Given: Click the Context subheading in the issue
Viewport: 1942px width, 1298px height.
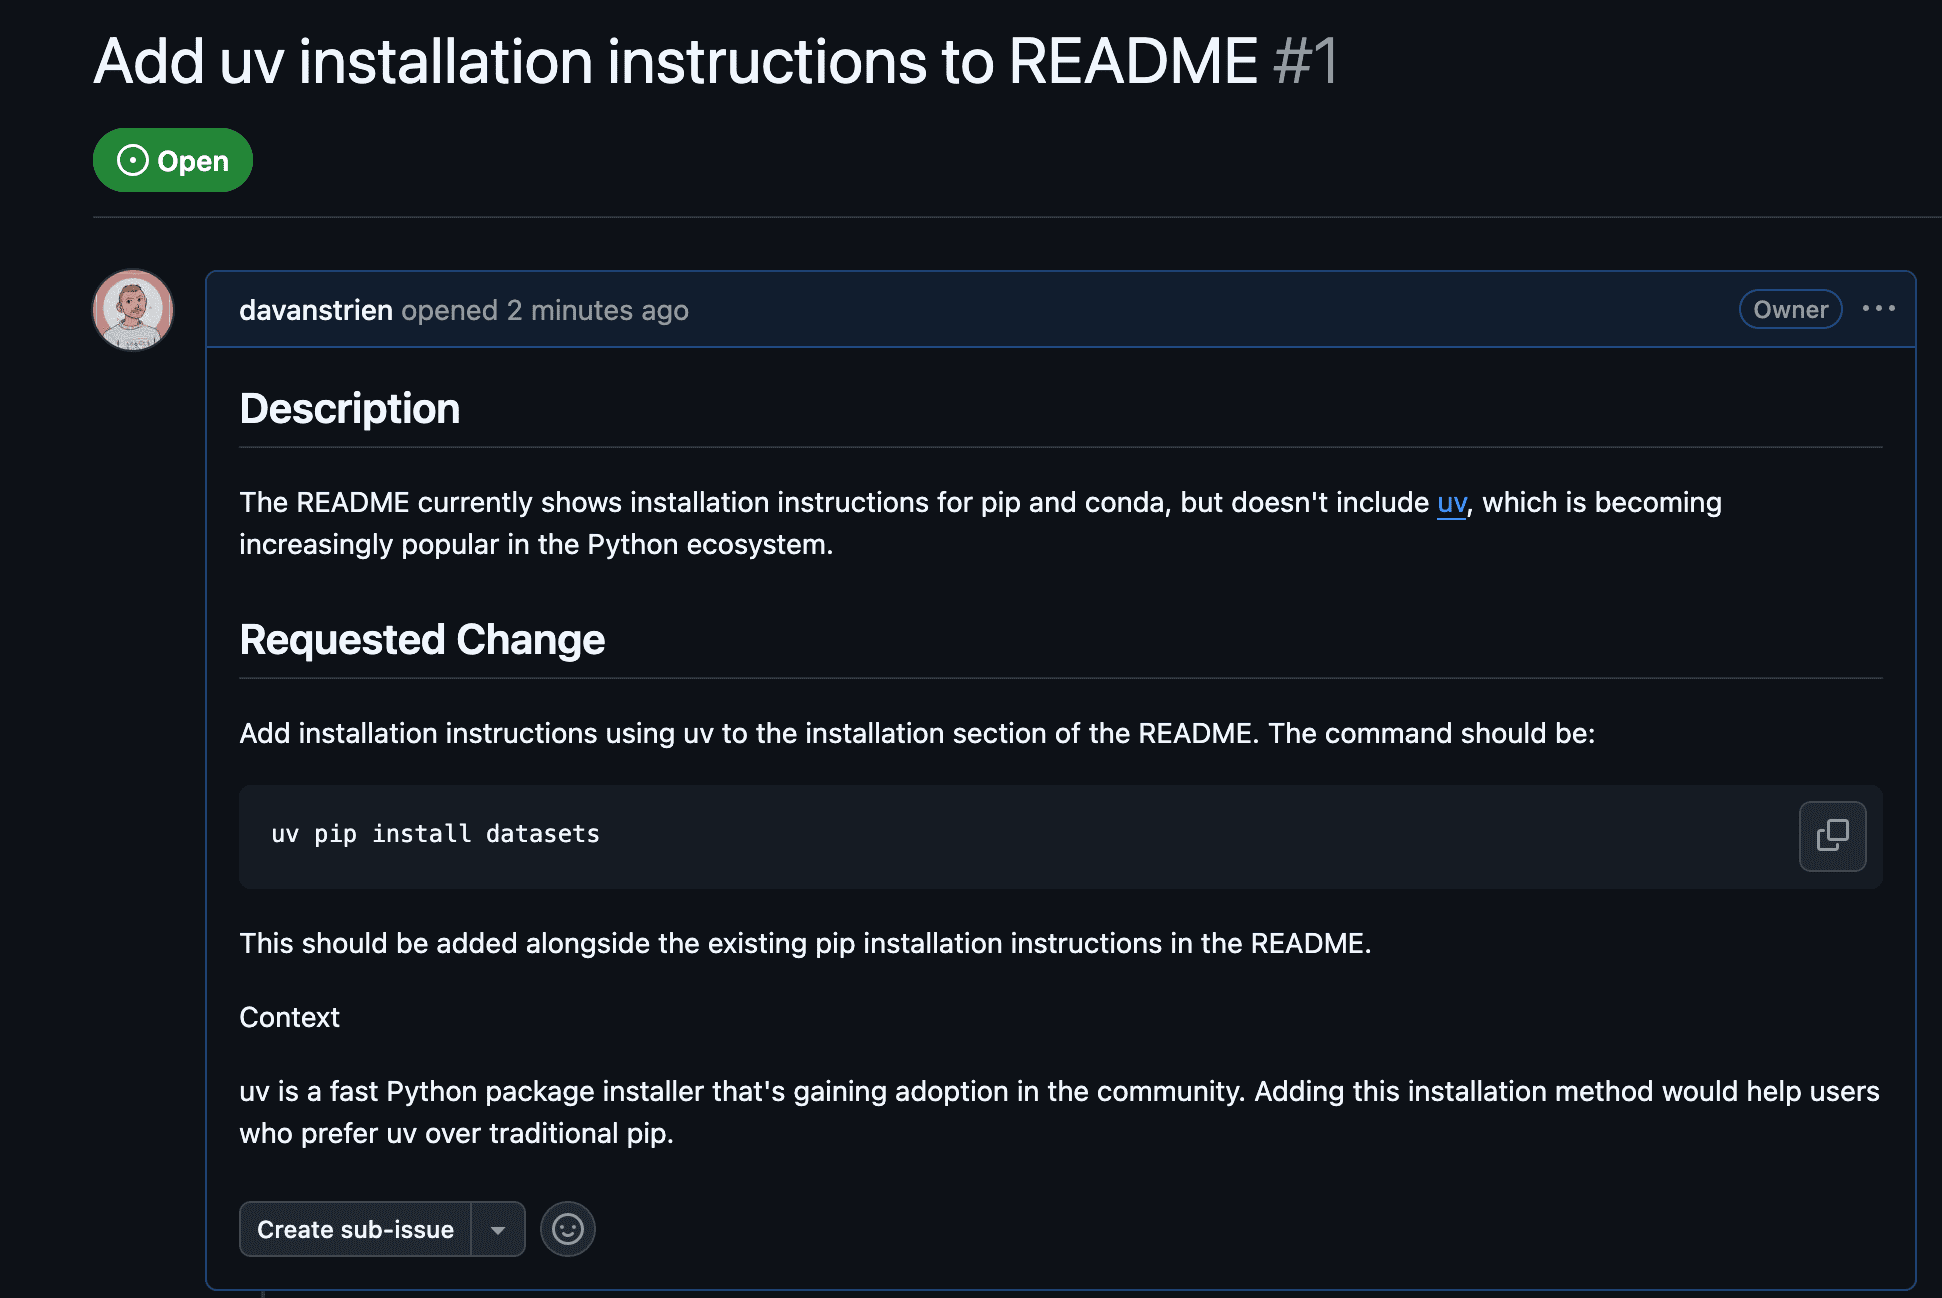Looking at the screenshot, I should [289, 1016].
